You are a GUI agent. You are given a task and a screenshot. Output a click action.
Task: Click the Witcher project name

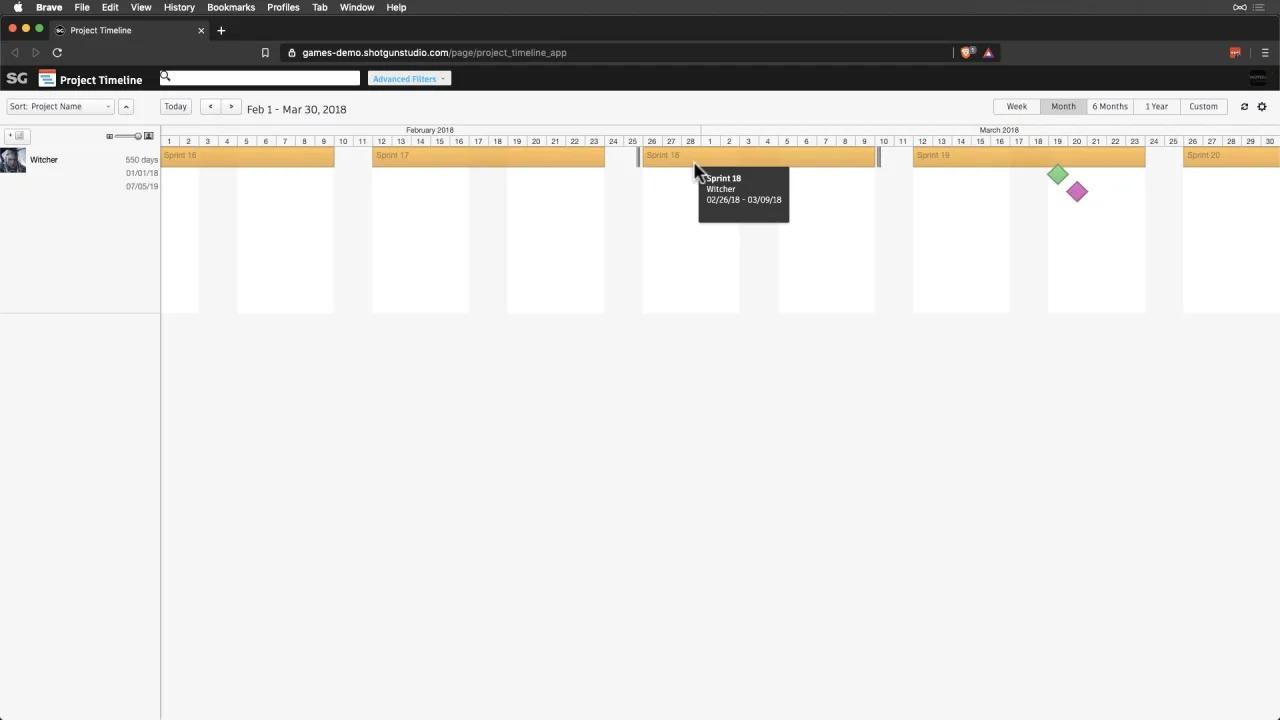pos(44,160)
